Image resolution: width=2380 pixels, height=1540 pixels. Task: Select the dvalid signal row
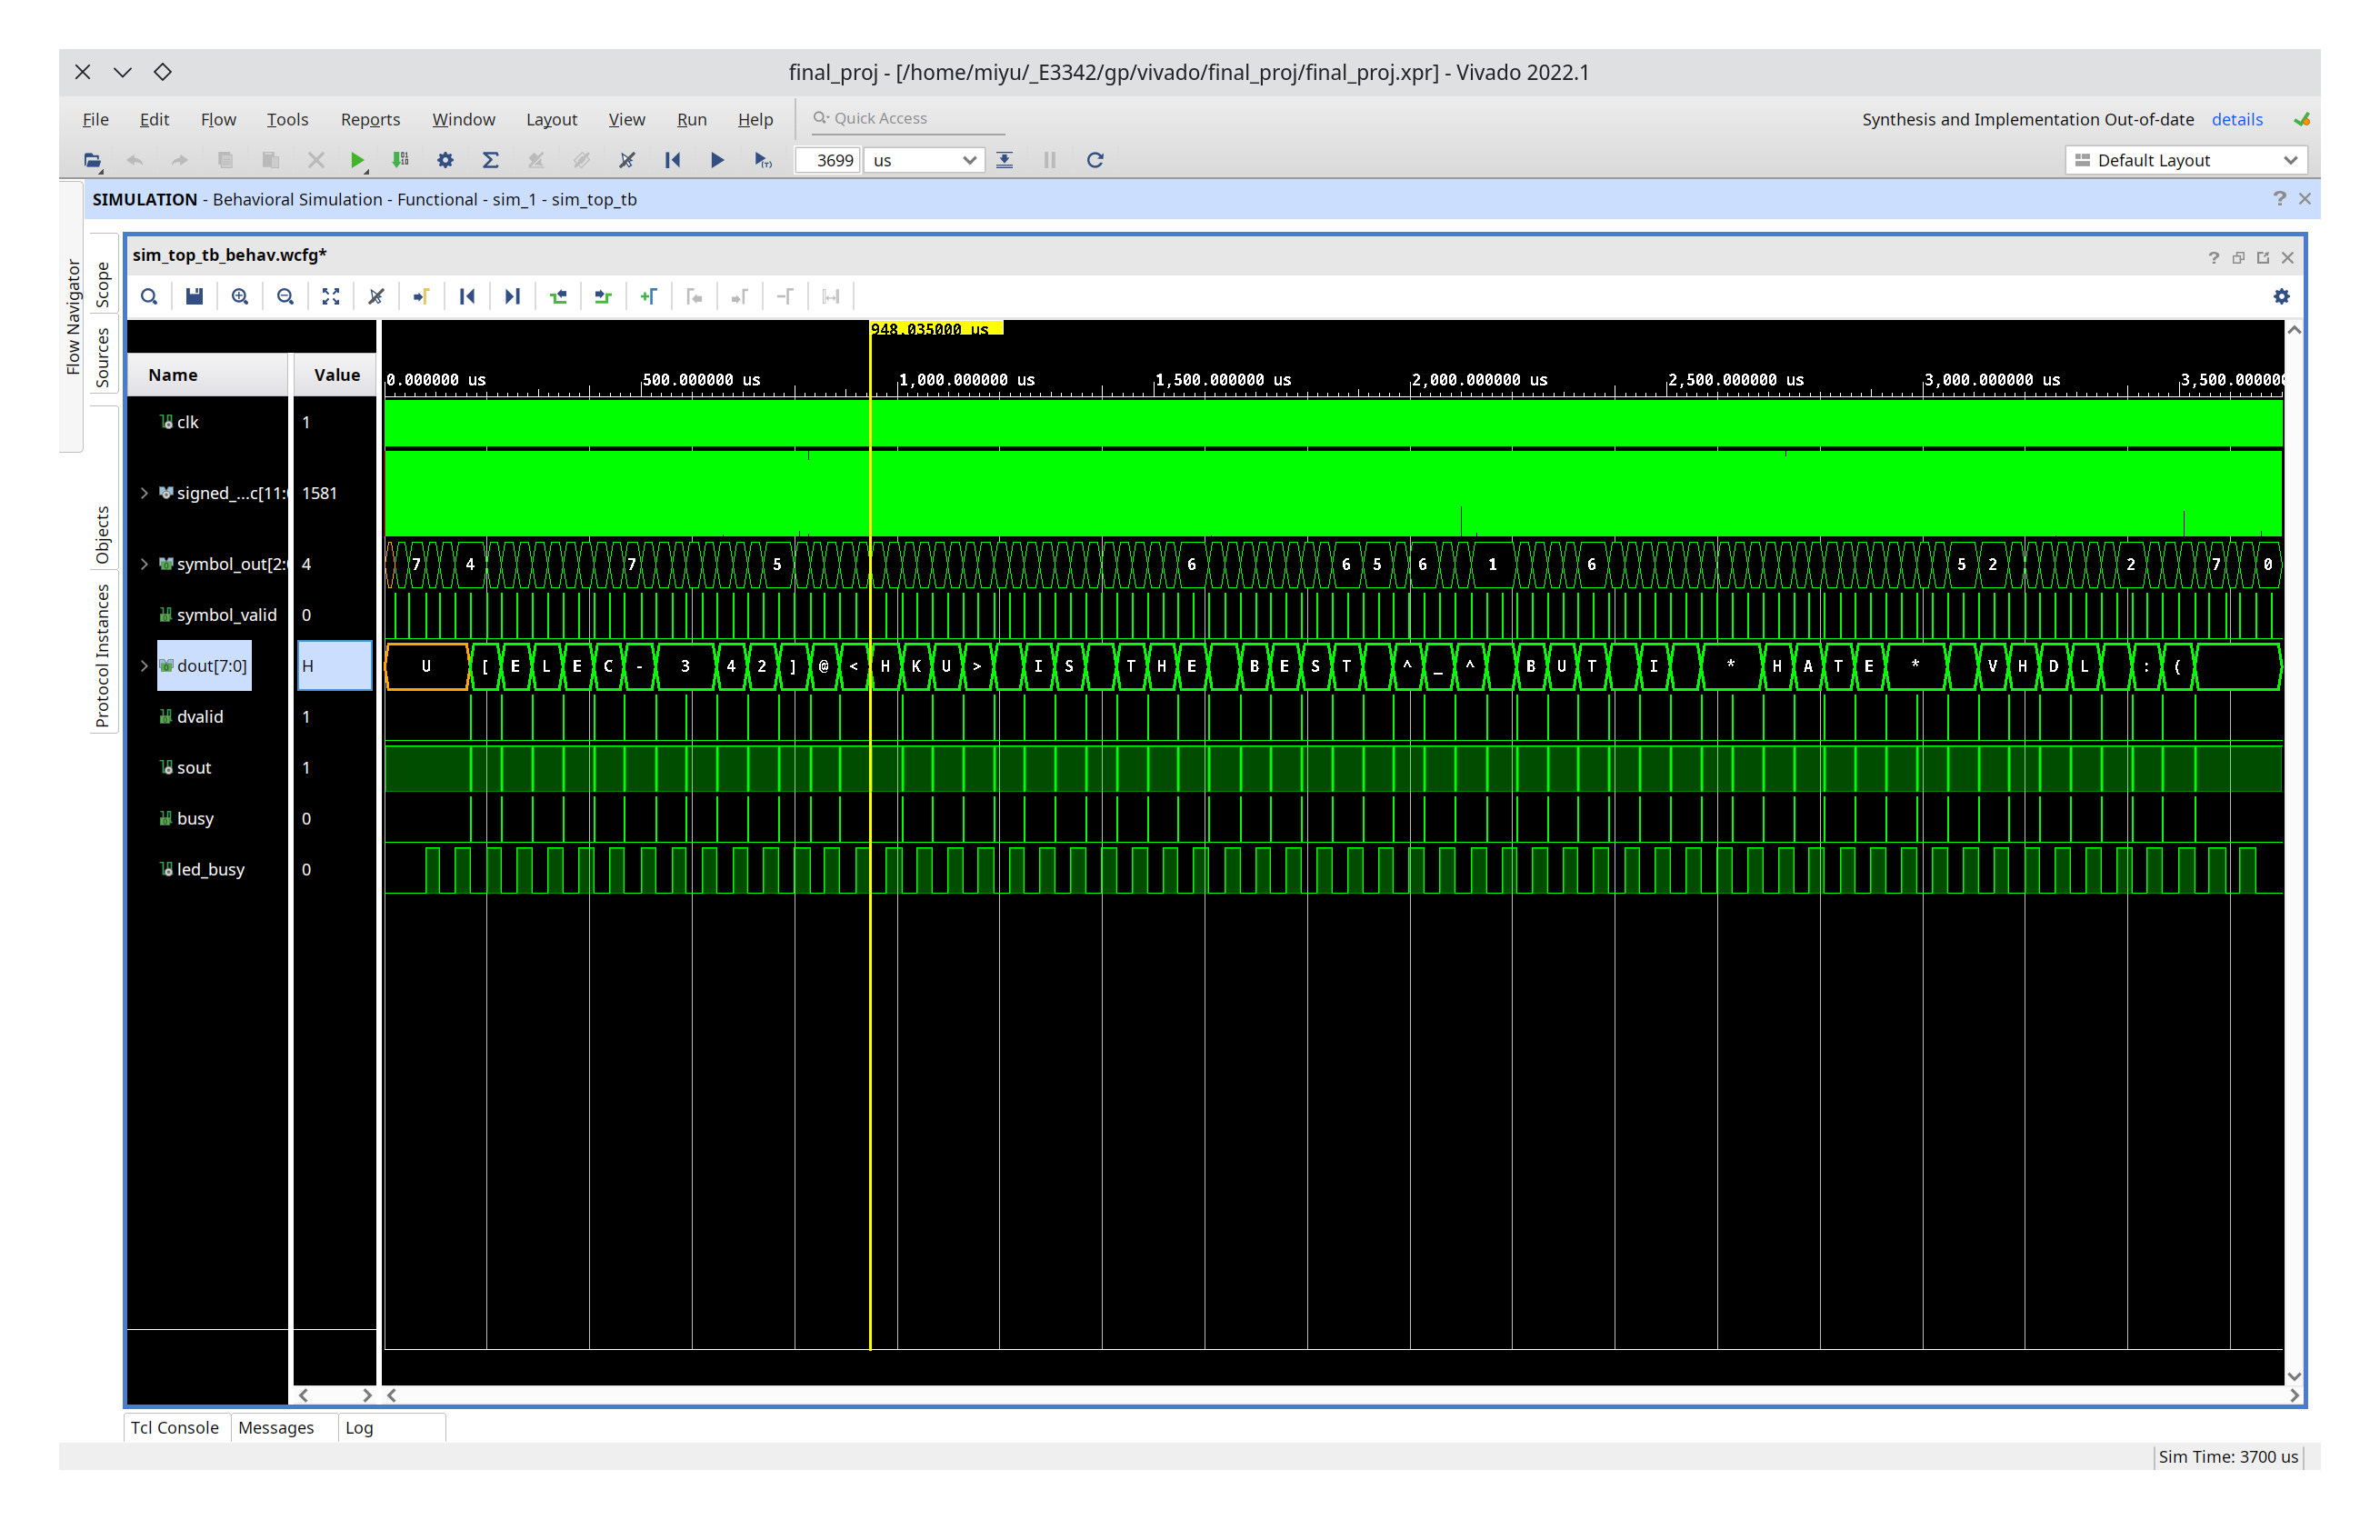(x=200, y=716)
